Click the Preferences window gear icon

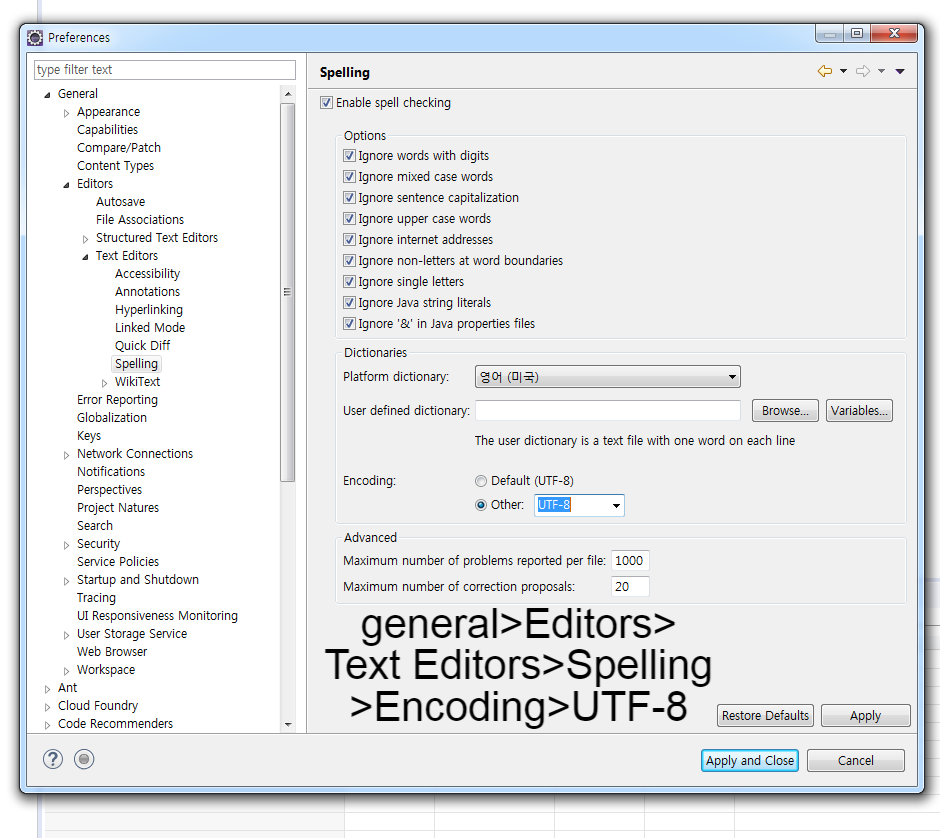coord(35,38)
